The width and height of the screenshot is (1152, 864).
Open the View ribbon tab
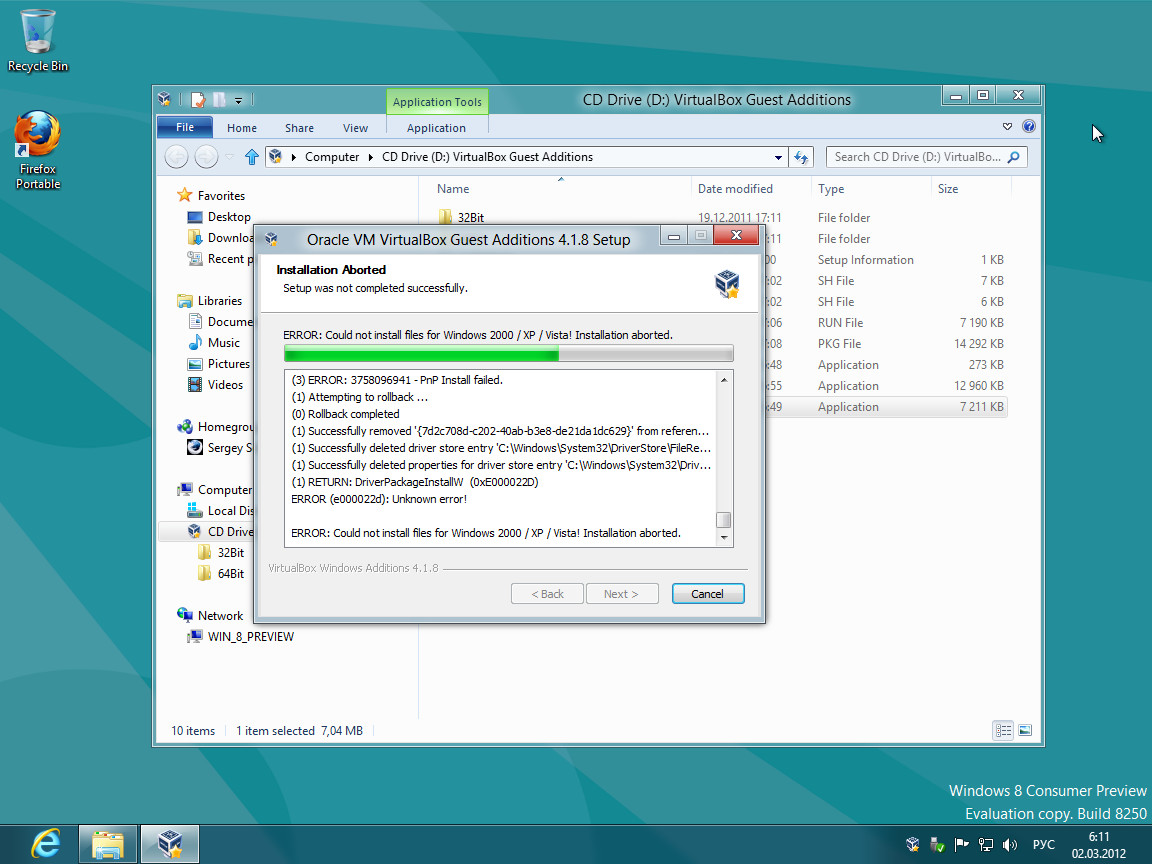pos(355,128)
